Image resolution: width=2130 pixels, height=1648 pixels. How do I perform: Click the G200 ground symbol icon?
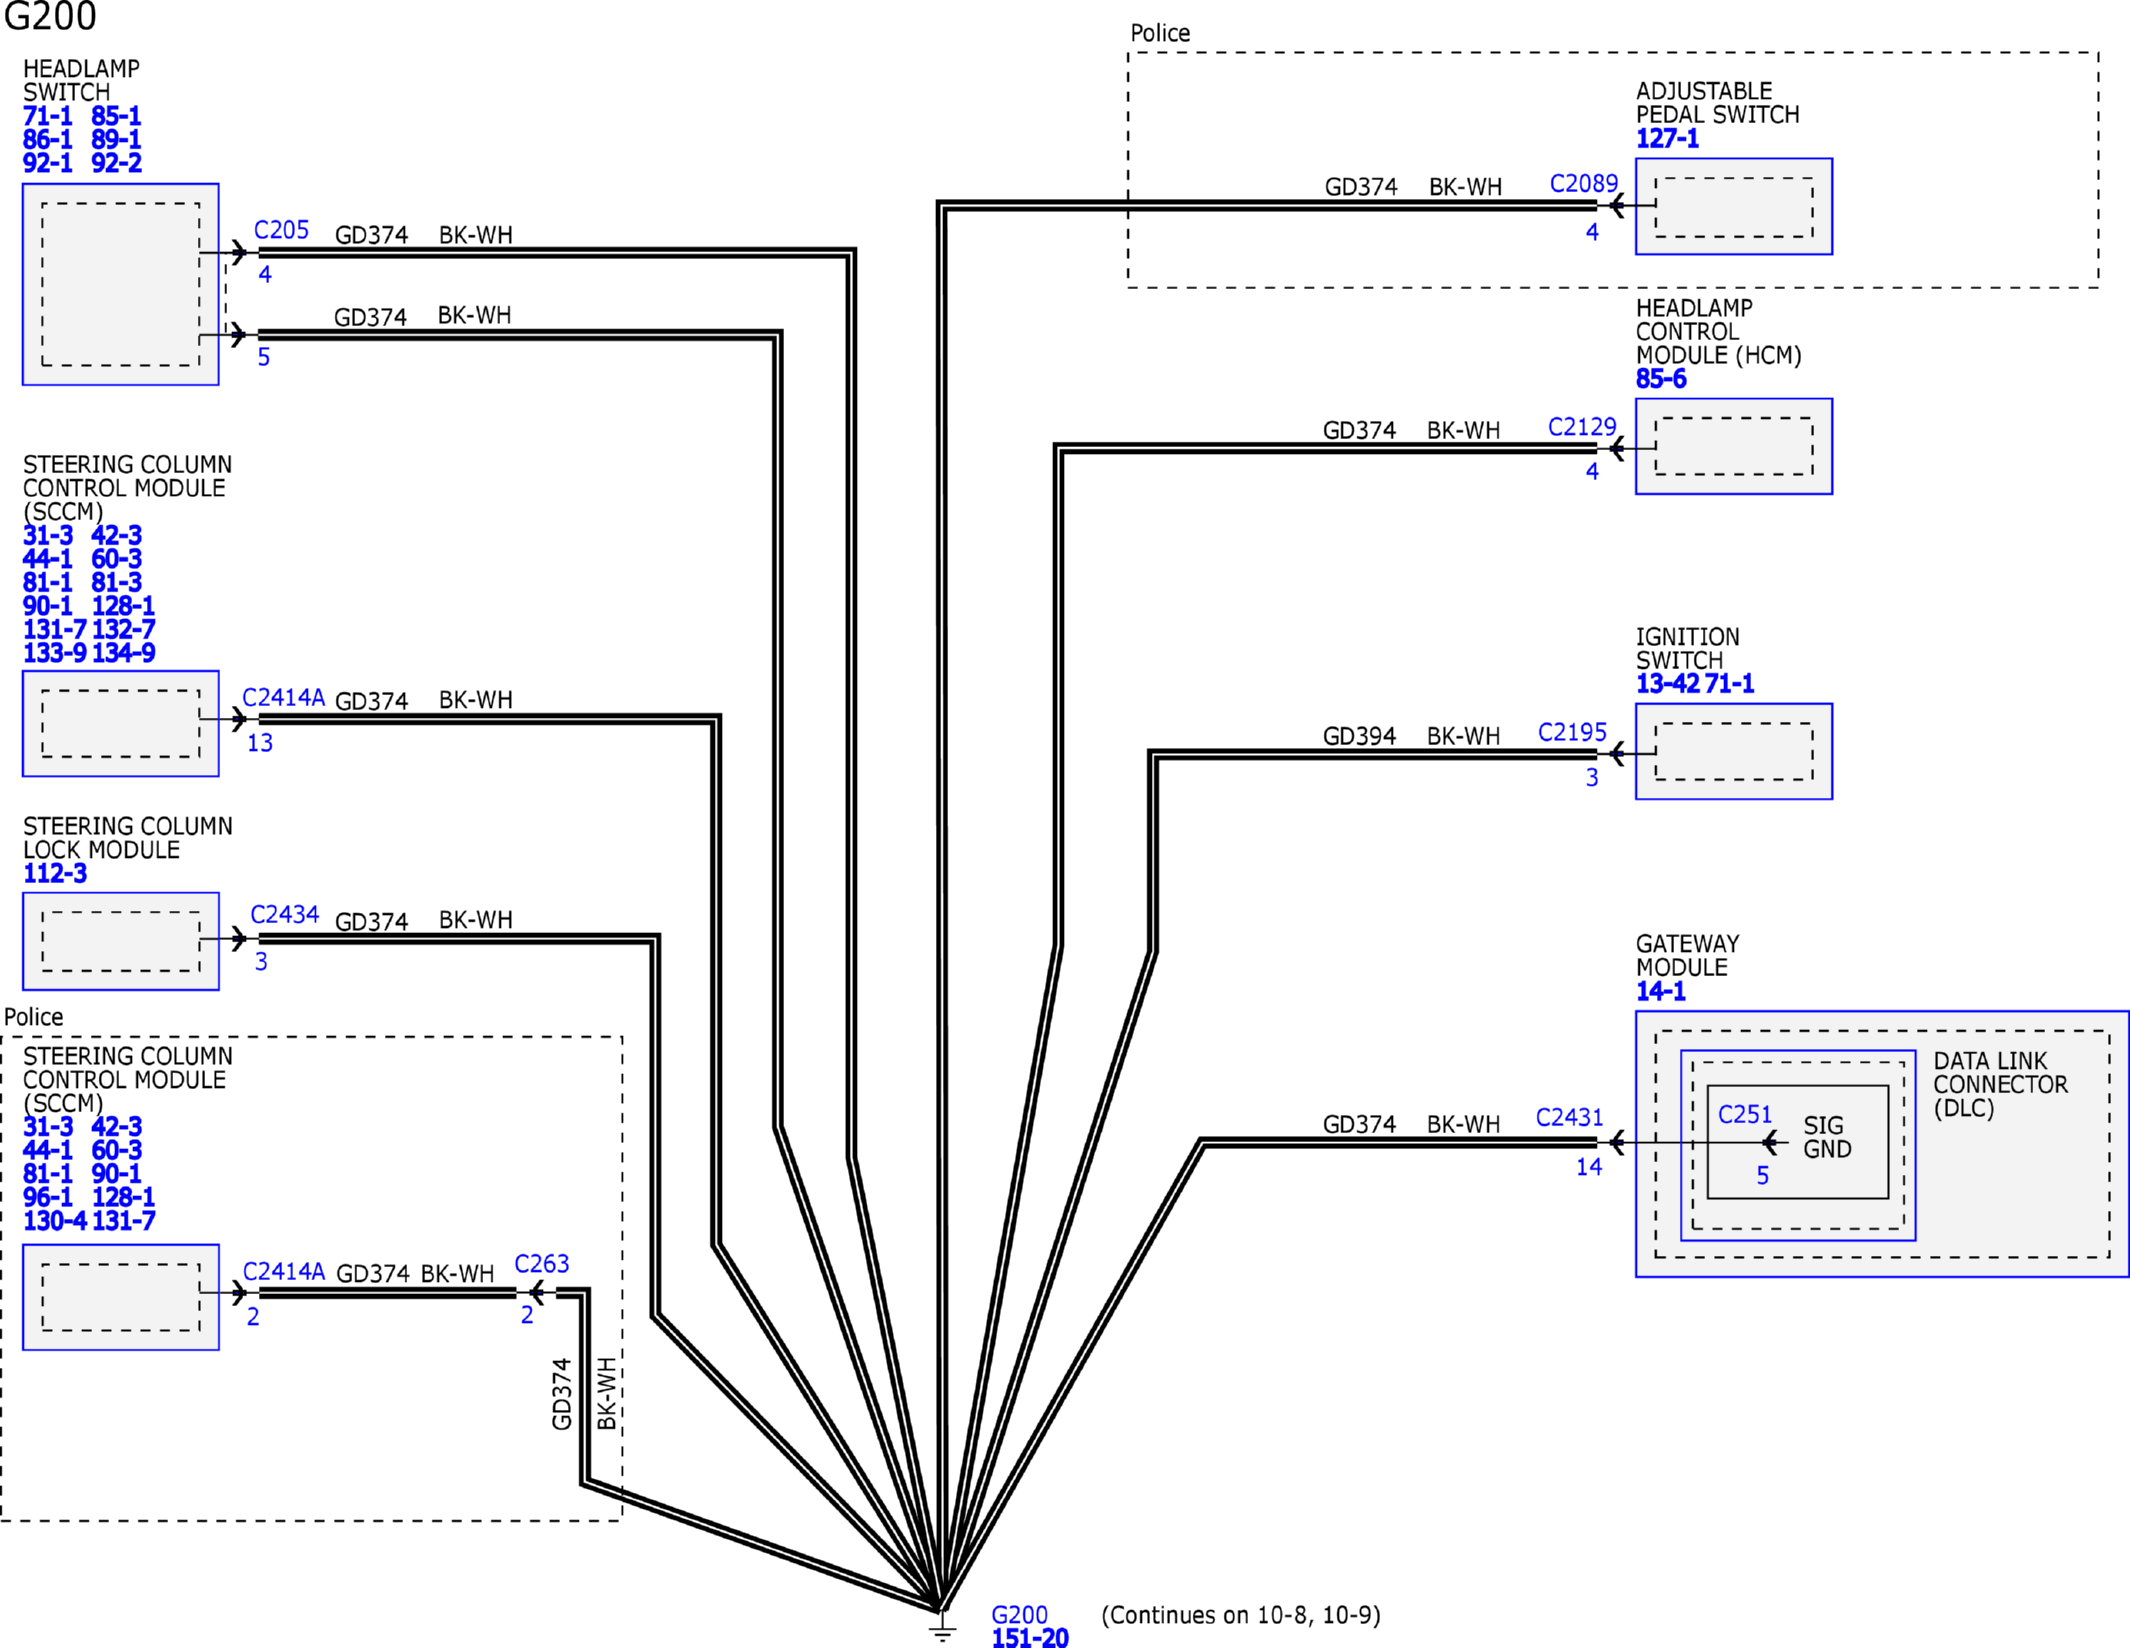(941, 1631)
